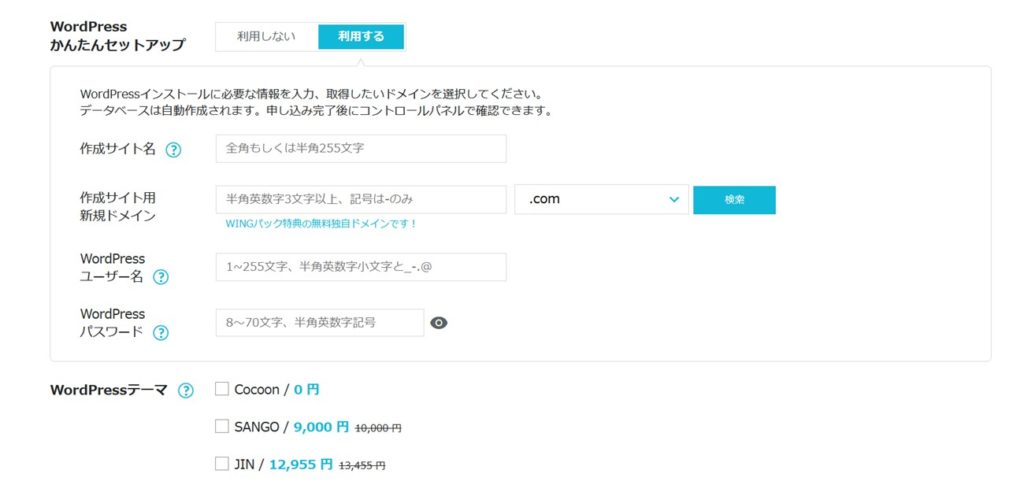
Task: Click the WordPress password input field
Action: pyautogui.click(x=319, y=323)
